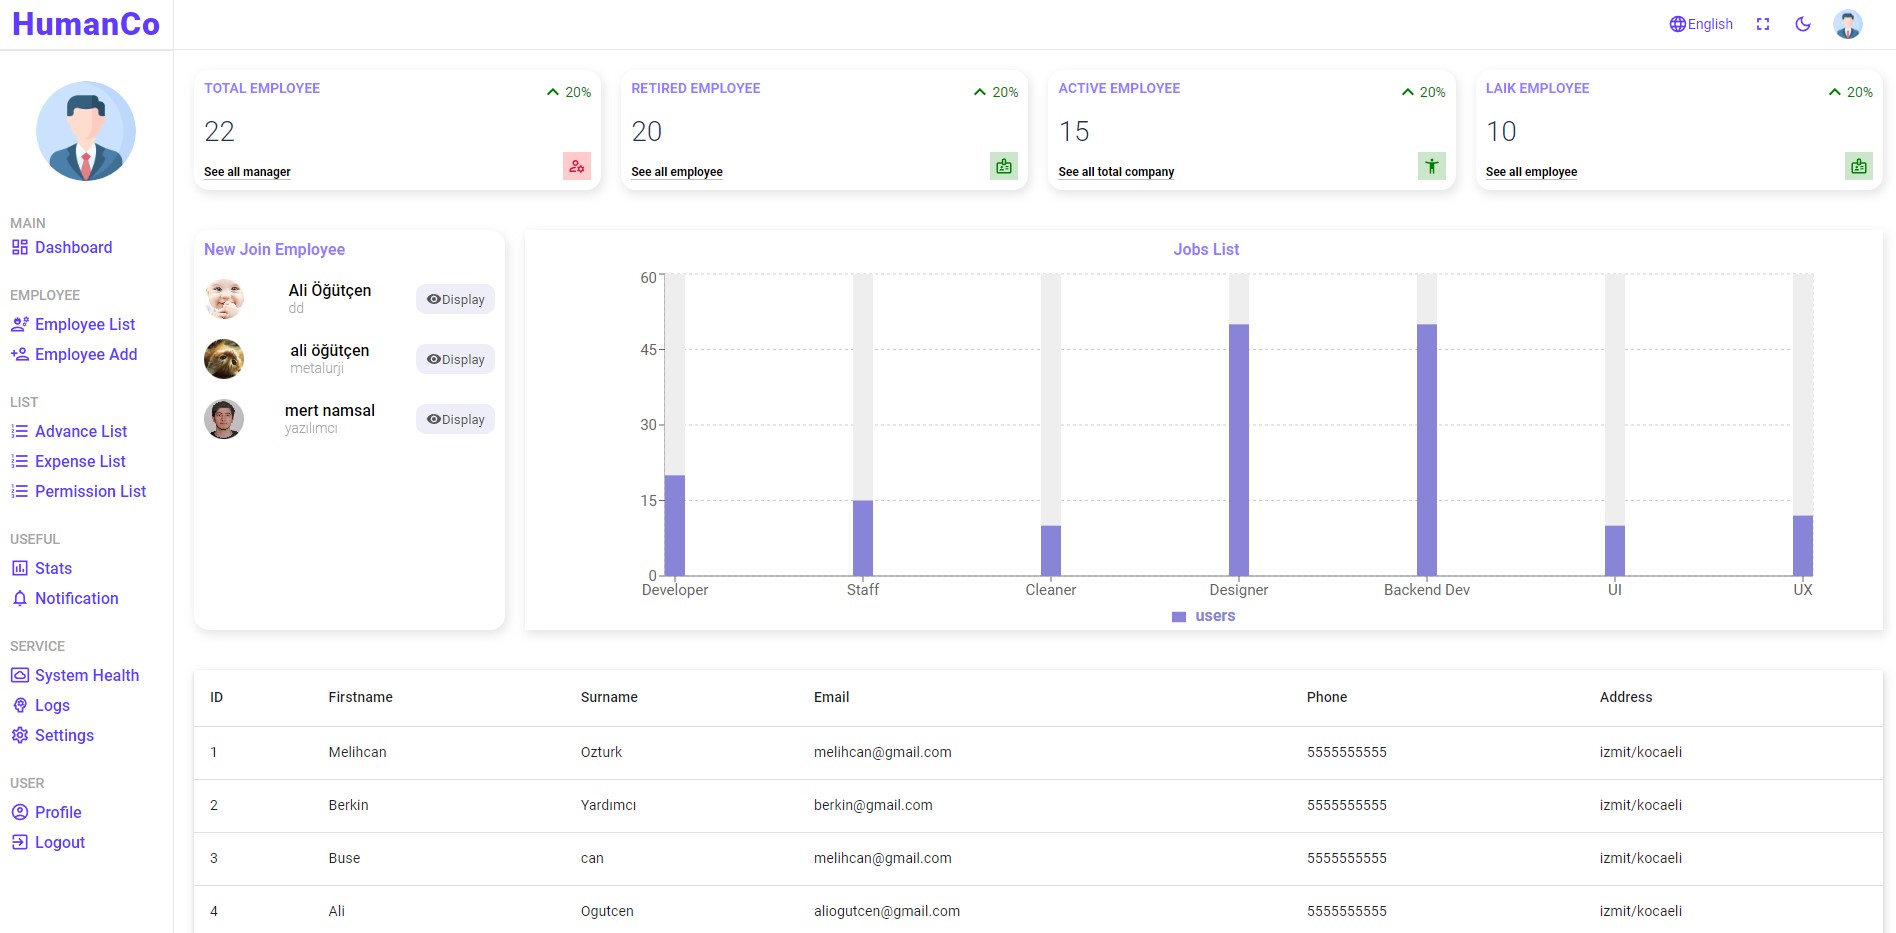
Task: Click the manager settings icon on Total Employee card
Action: coord(576,166)
